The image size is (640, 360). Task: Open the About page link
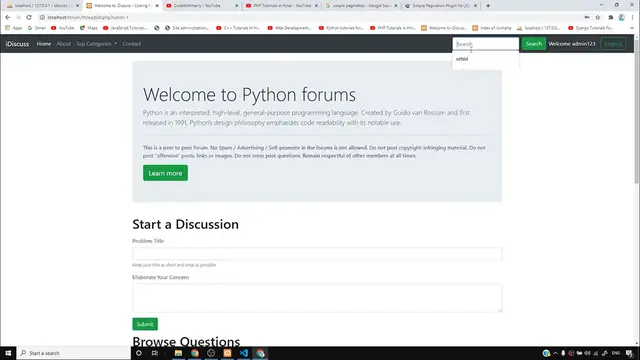click(x=63, y=44)
